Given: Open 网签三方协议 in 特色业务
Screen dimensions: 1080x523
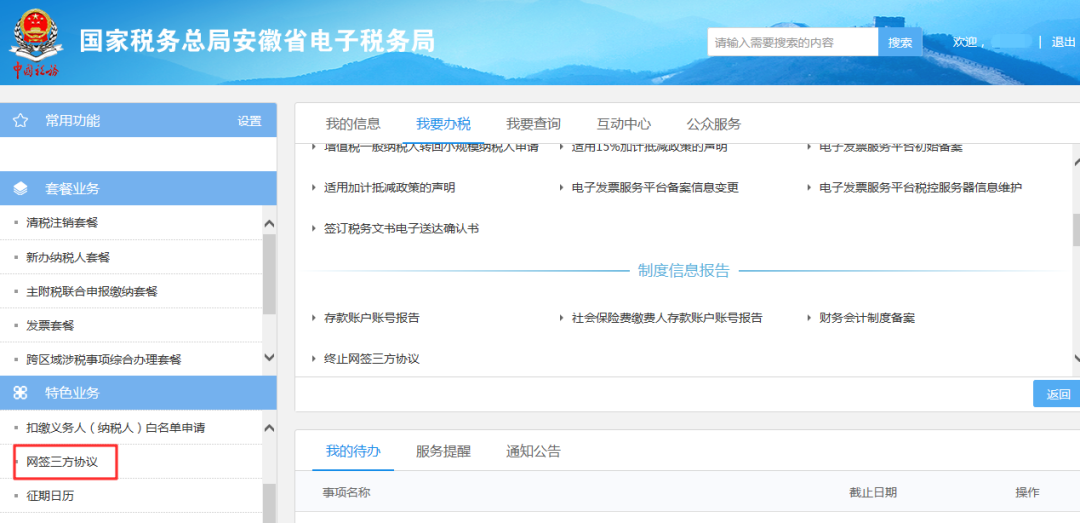Looking at the screenshot, I should 62,462.
